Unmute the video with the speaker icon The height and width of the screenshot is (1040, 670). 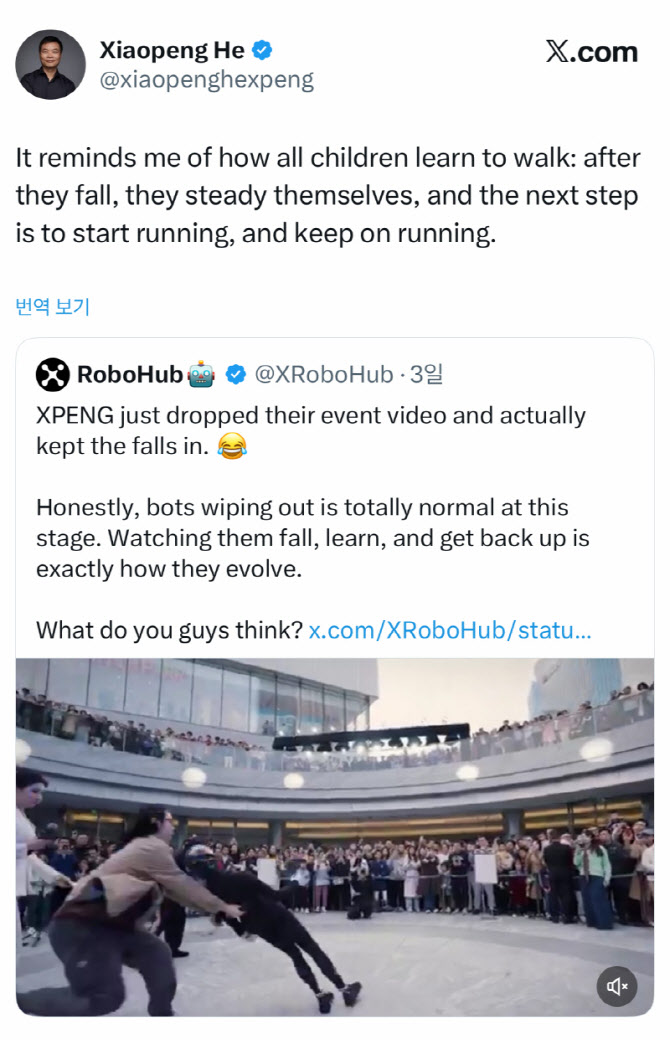click(617, 987)
